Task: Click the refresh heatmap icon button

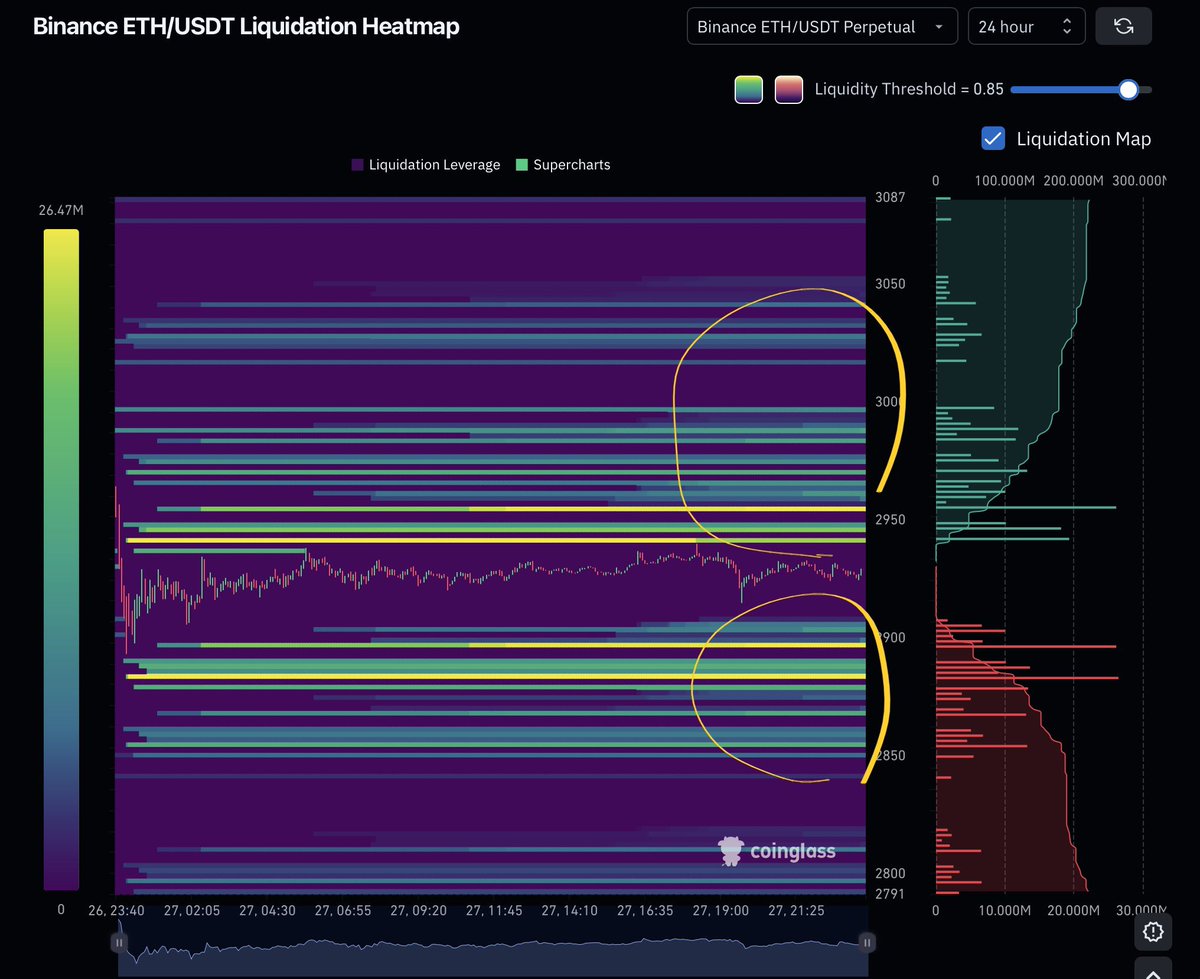Action: (1123, 26)
